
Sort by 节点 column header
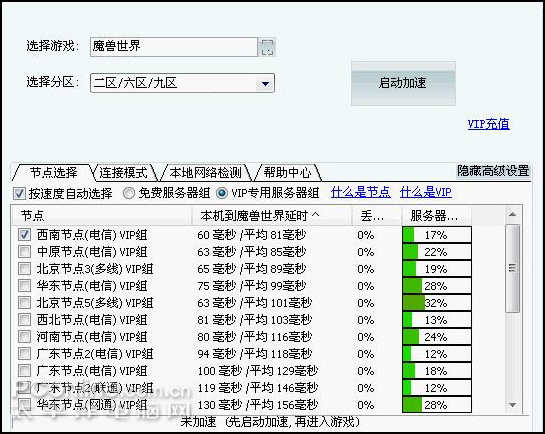click(102, 216)
